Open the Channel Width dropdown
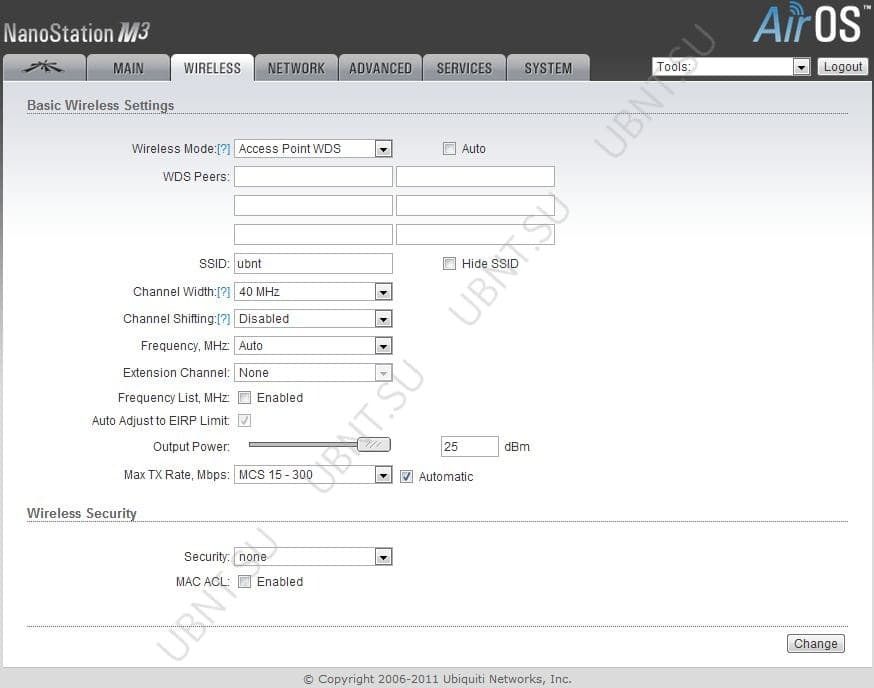 [313, 292]
